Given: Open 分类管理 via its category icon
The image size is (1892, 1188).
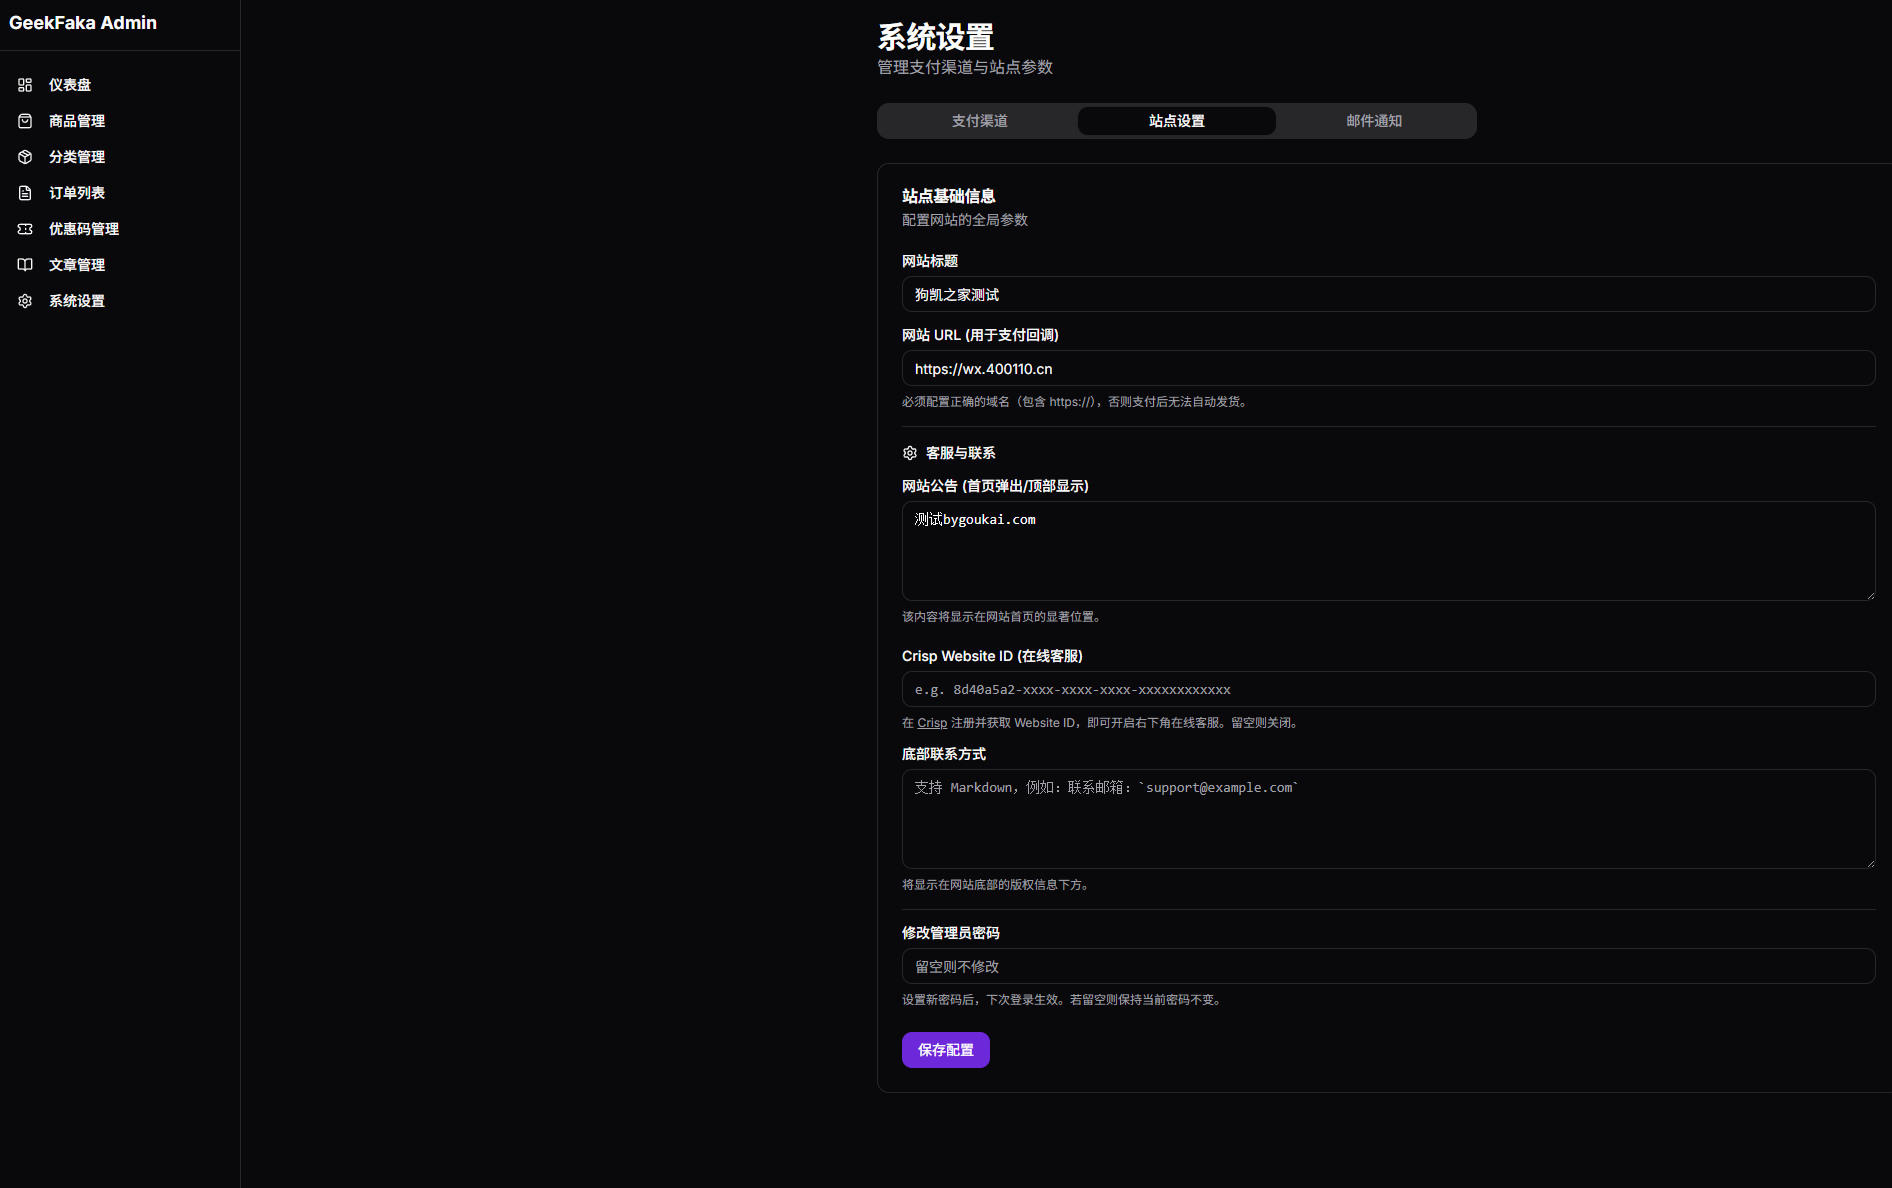Looking at the screenshot, I should (25, 157).
